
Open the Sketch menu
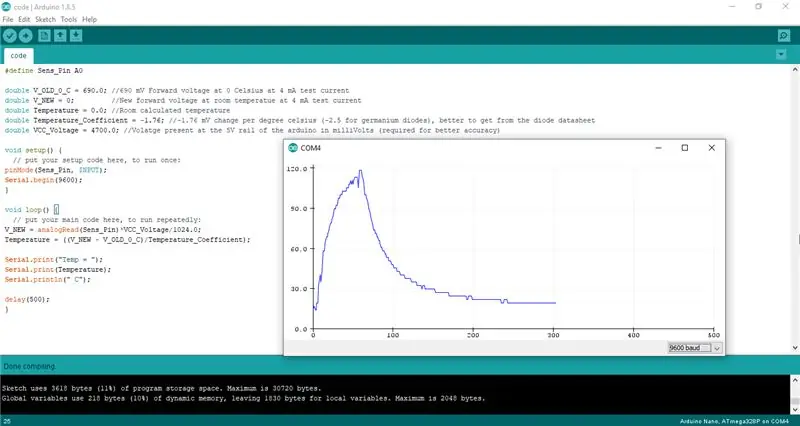(x=45, y=19)
